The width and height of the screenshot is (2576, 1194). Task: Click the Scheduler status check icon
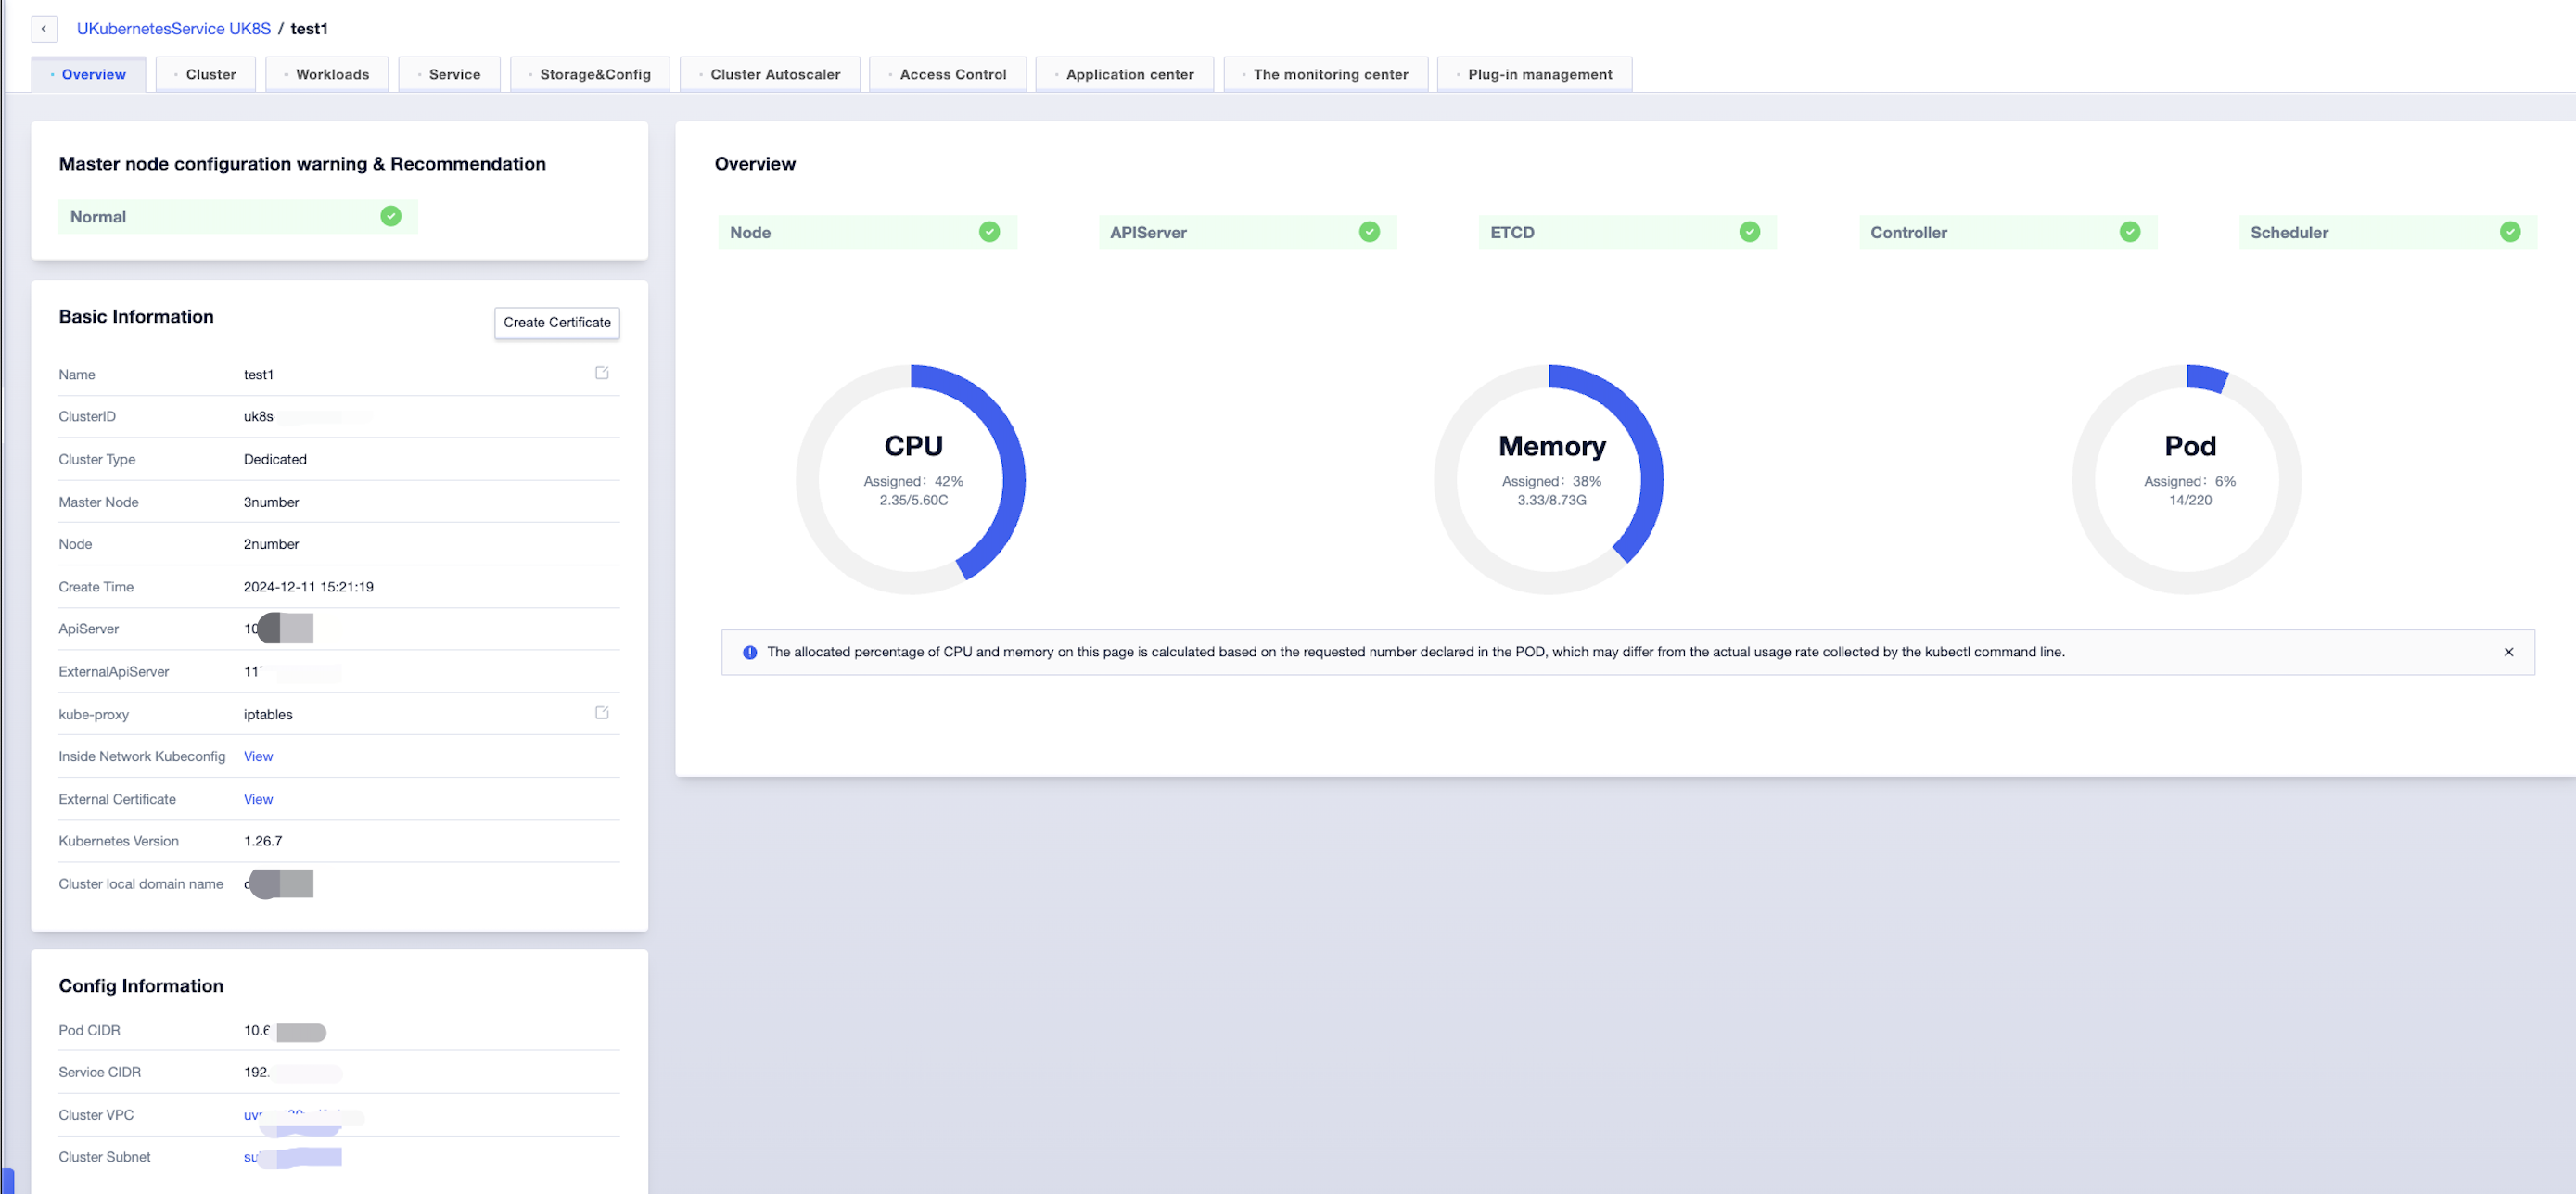(2510, 232)
